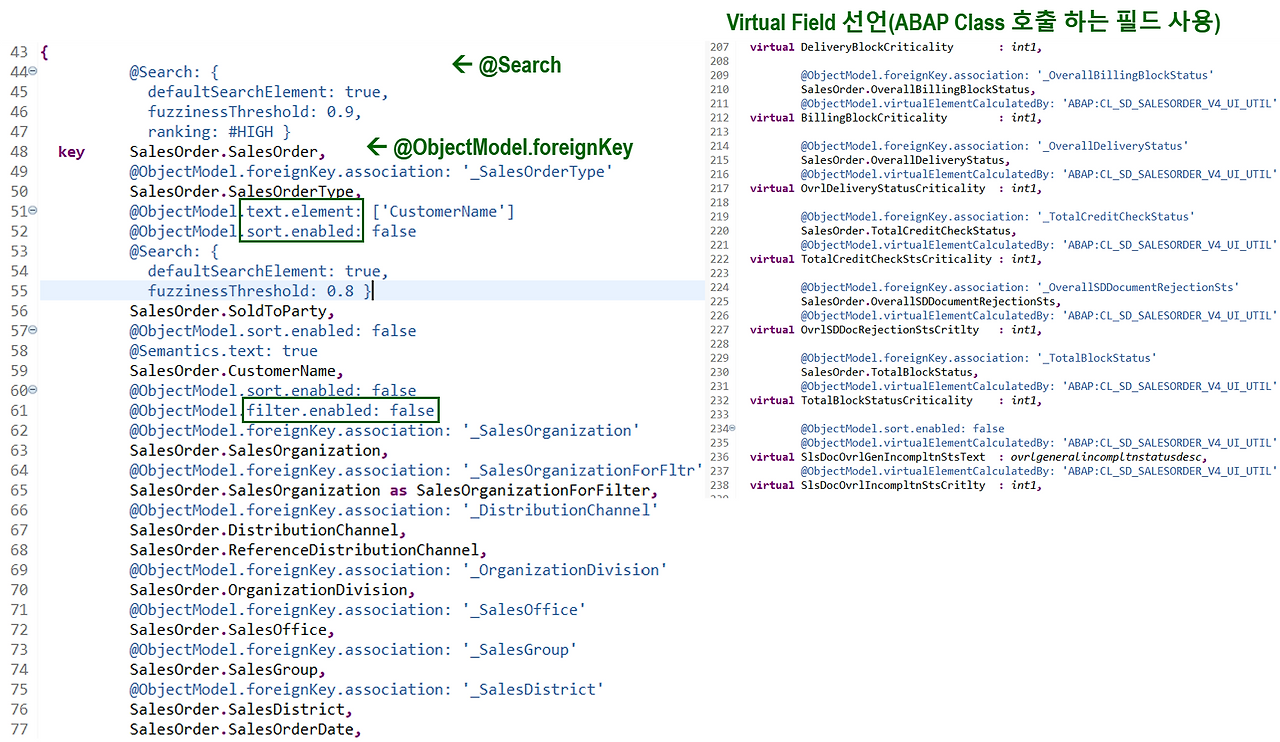Click 'SalesOrder.SalesOrderType,' on line 50
1280x742 pixels.
246,192
